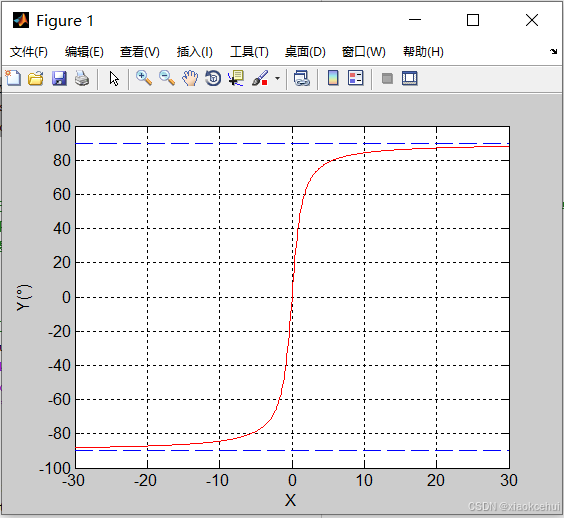Click Hide Plot Tools icon
The height and width of the screenshot is (518, 564).
[x=387, y=78]
